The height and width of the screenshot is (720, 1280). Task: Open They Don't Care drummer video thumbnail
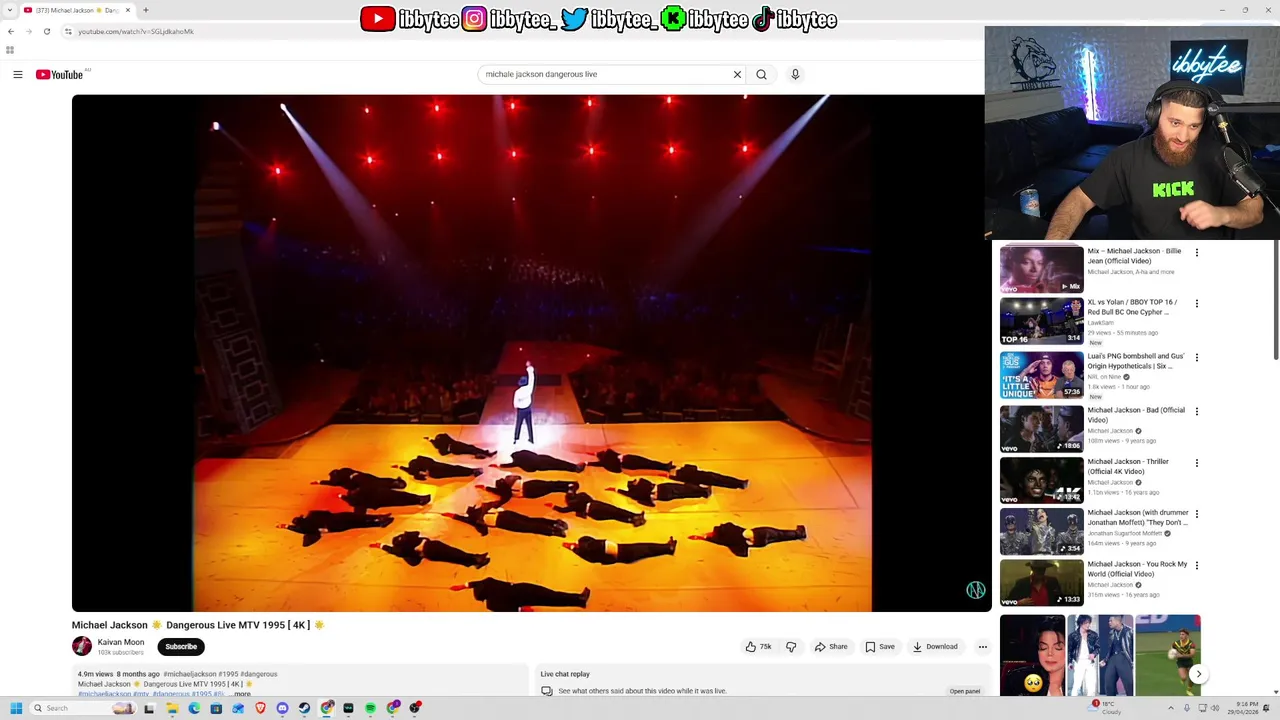click(1041, 531)
